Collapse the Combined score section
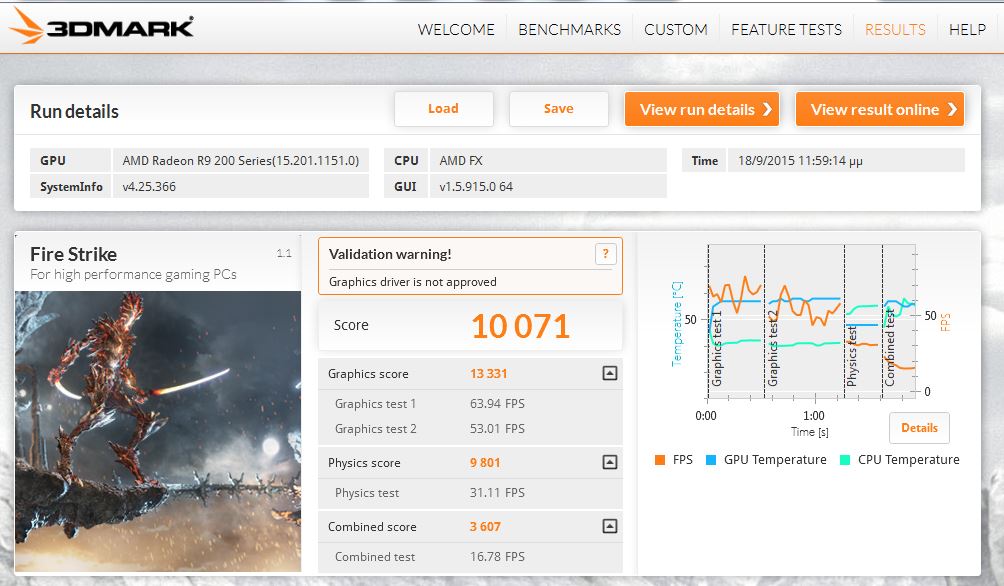 click(610, 526)
